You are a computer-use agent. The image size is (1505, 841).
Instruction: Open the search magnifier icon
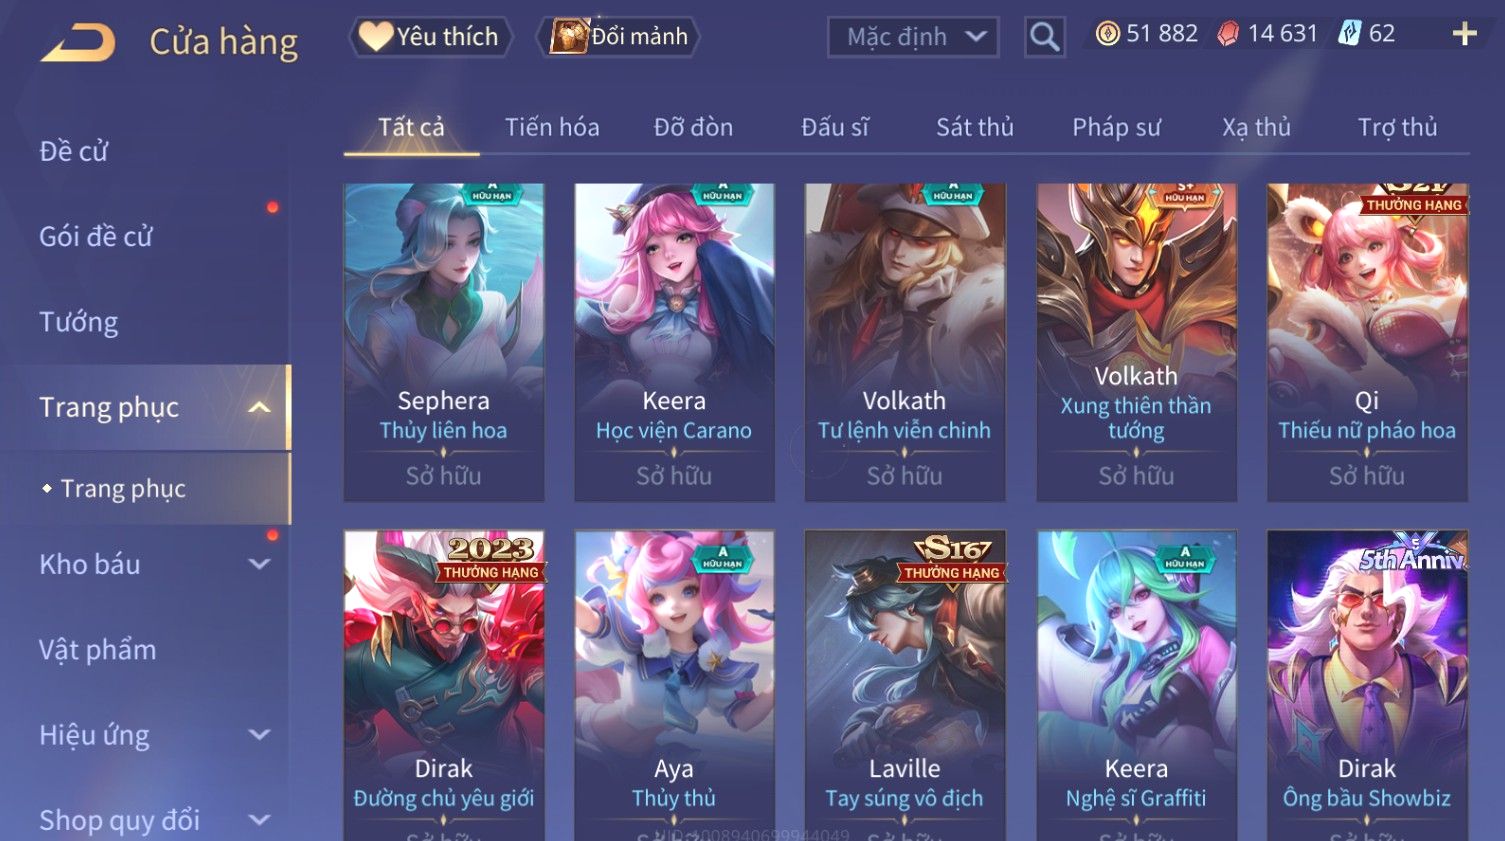(1044, 37)
